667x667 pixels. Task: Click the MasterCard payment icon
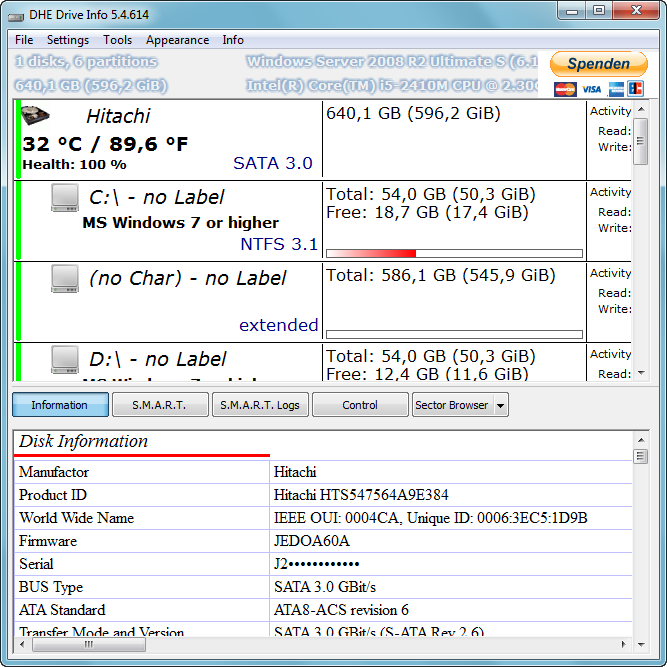565,89
